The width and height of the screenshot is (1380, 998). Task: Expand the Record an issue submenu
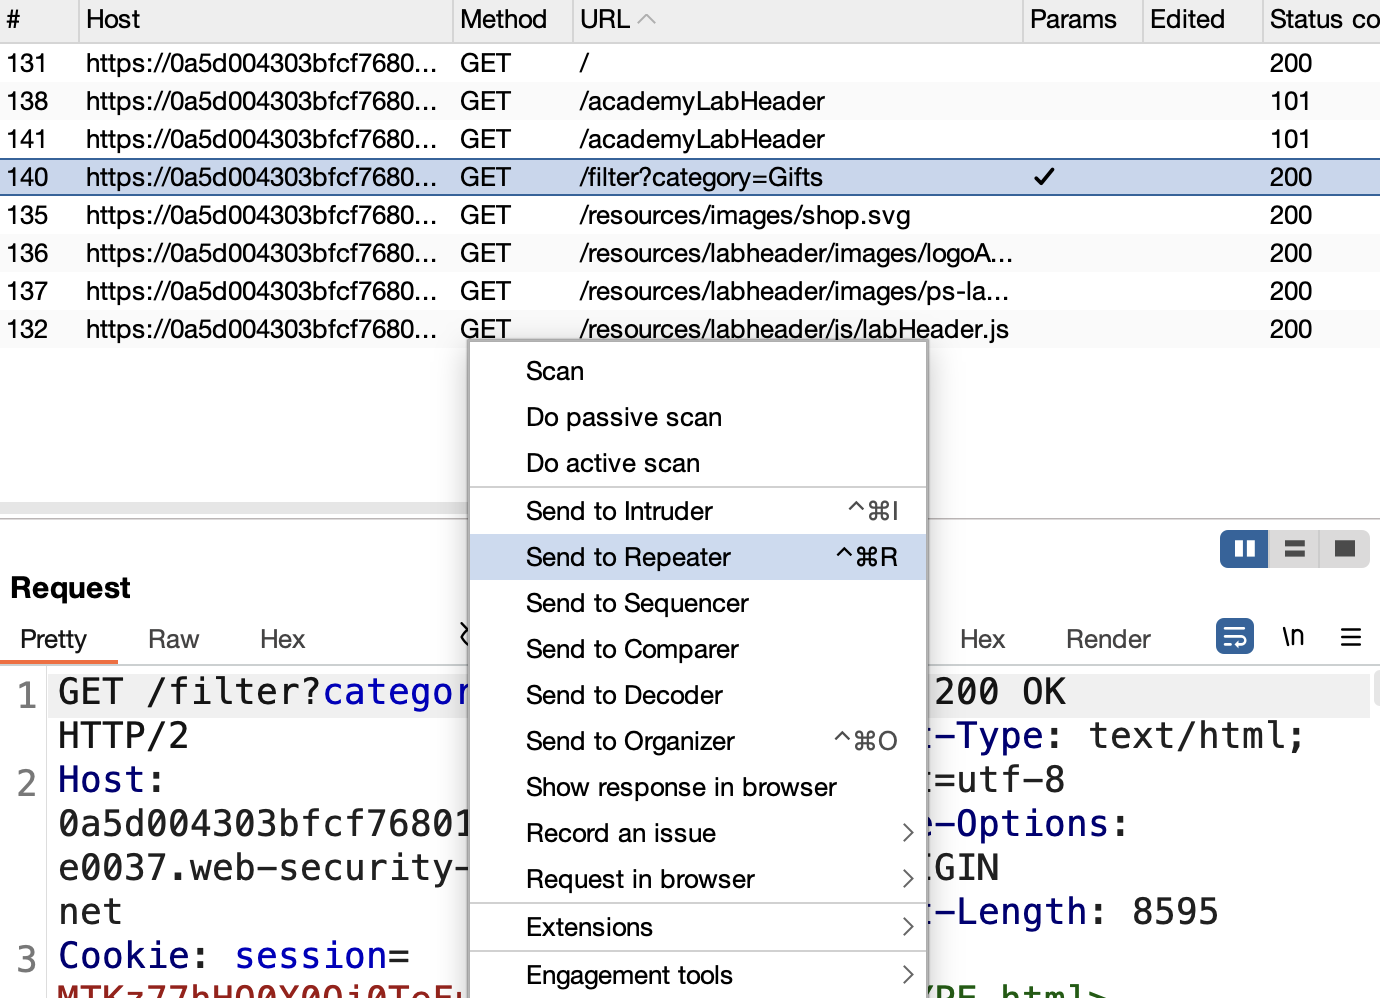click(x=907, y=833)
